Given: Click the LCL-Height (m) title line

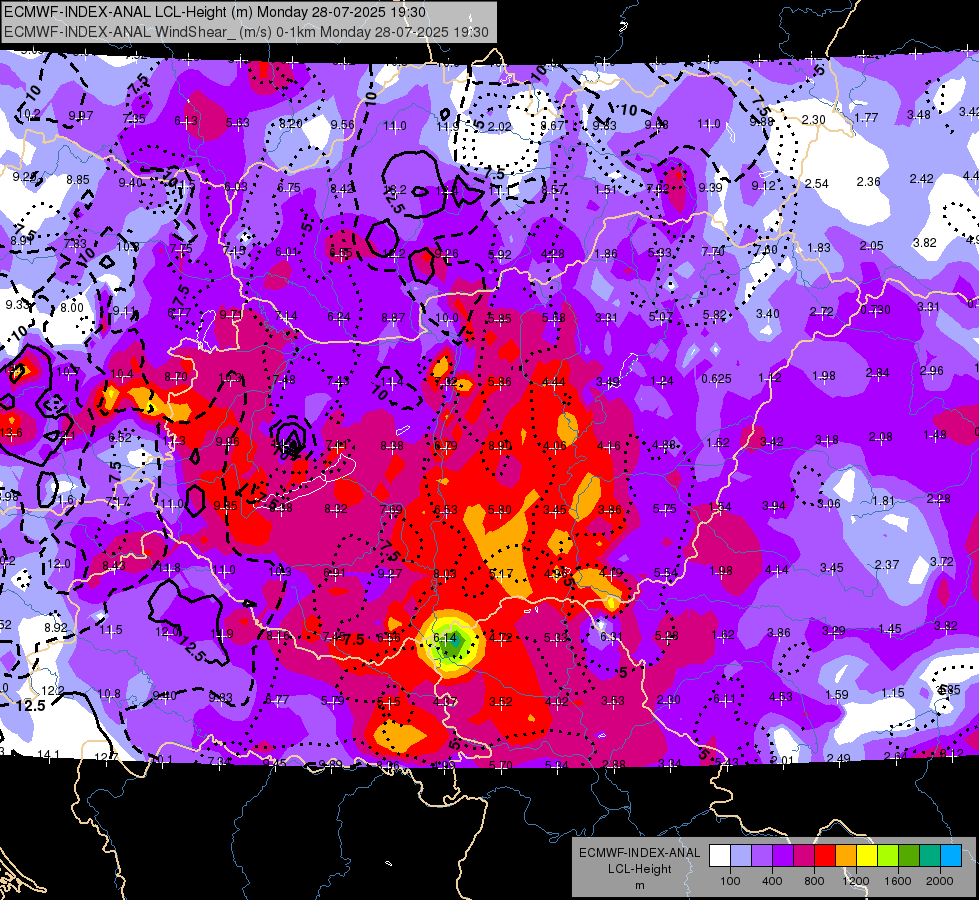Looking at the screenshot, I should [x=215, y=12].
